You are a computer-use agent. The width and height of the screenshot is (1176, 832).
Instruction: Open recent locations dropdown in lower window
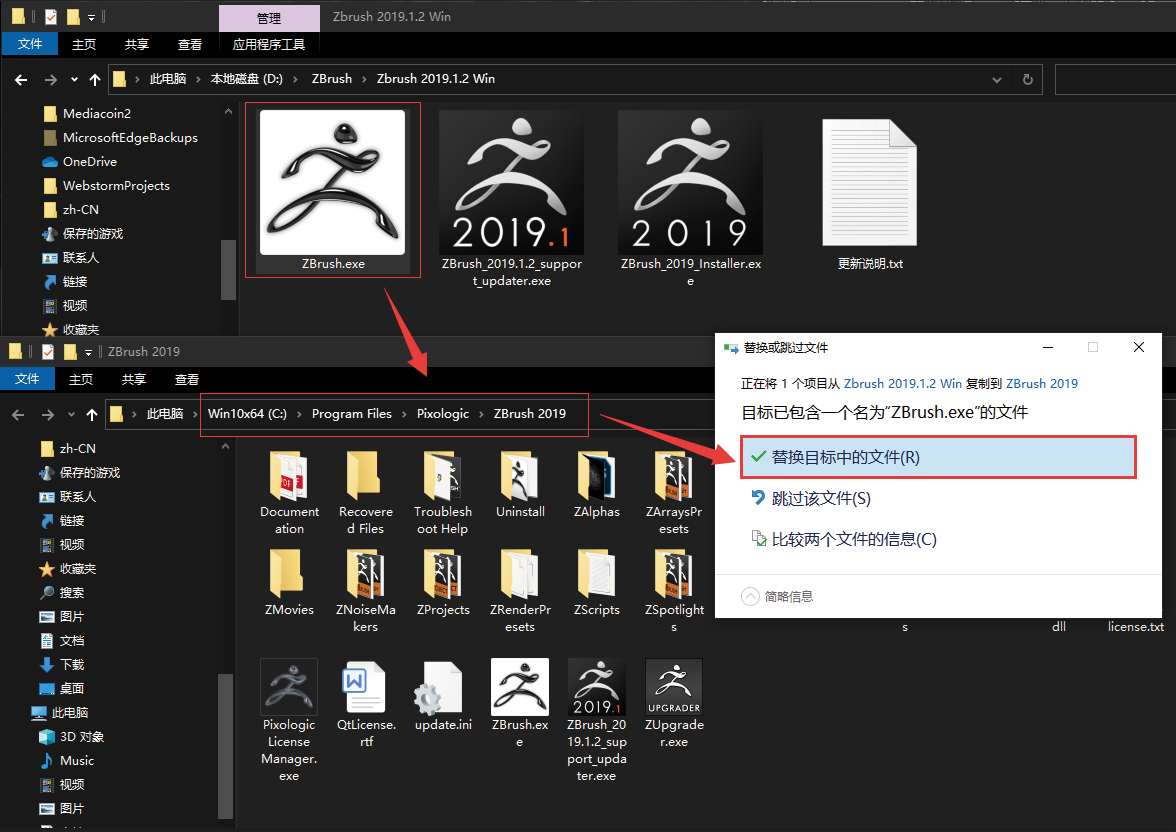tap(73, 414)
